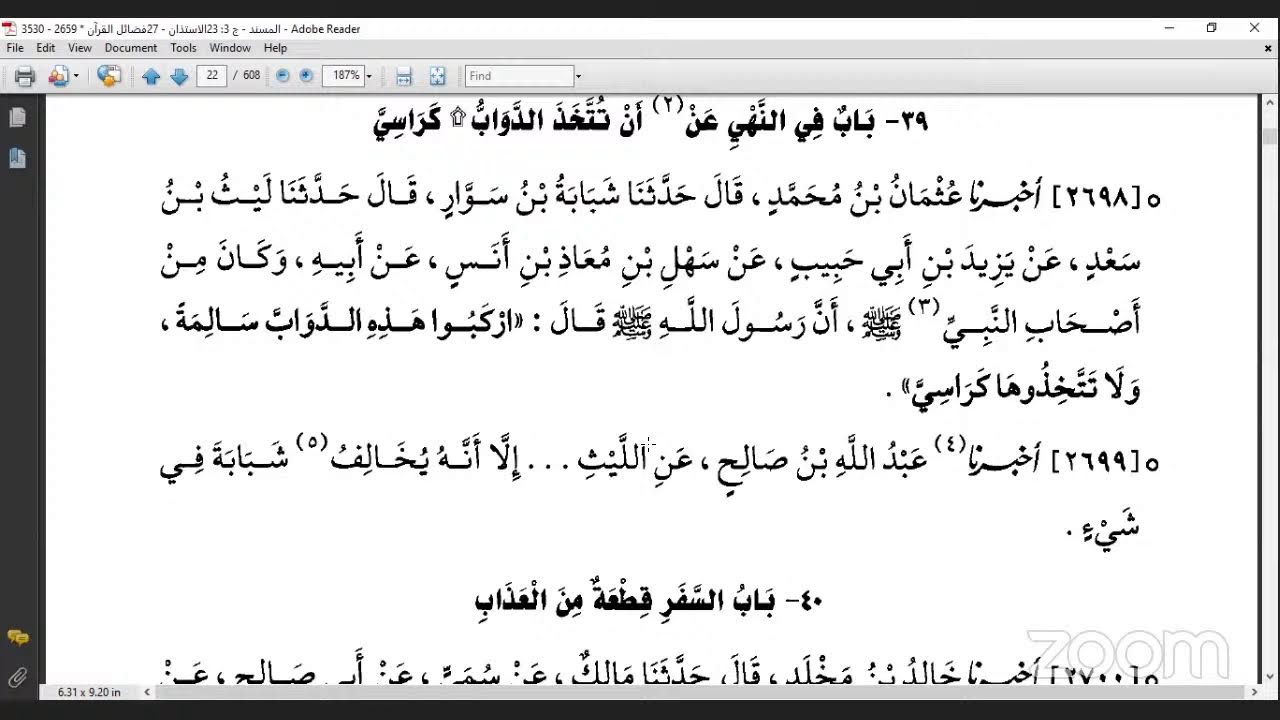Click the Find search box

click(x=519, y=76)
